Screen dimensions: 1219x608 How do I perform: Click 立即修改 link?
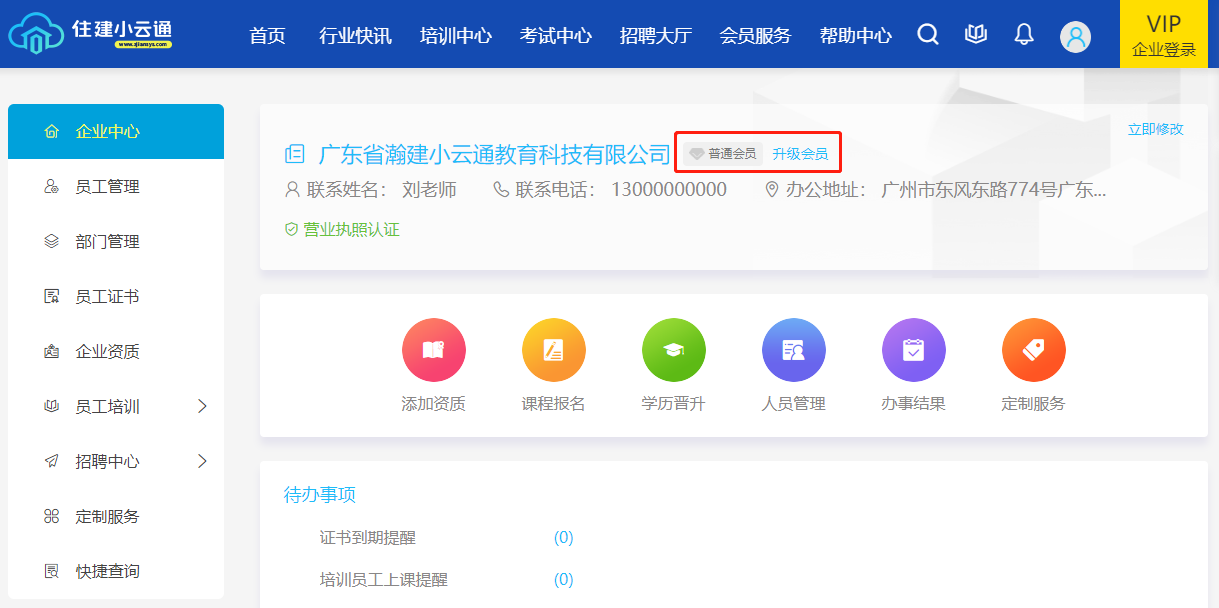point(1155,129)
